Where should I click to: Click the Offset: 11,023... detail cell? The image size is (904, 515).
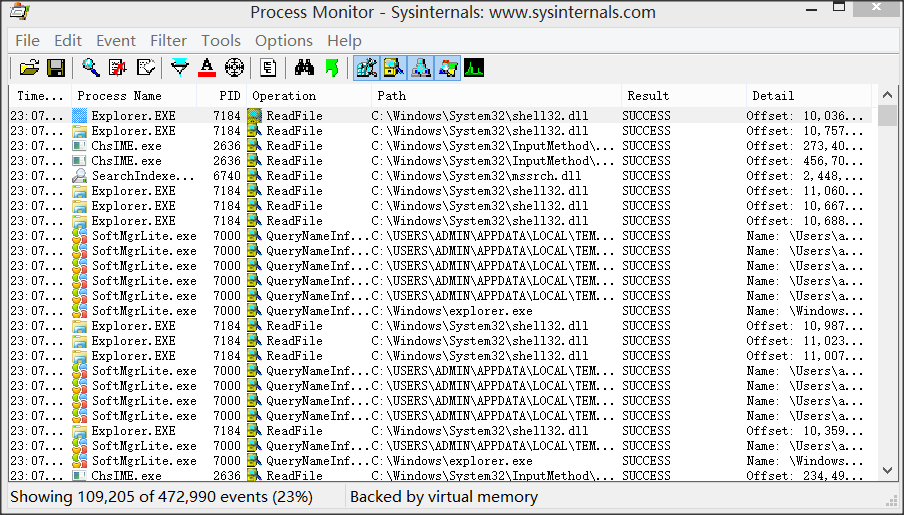coord(805,341)
